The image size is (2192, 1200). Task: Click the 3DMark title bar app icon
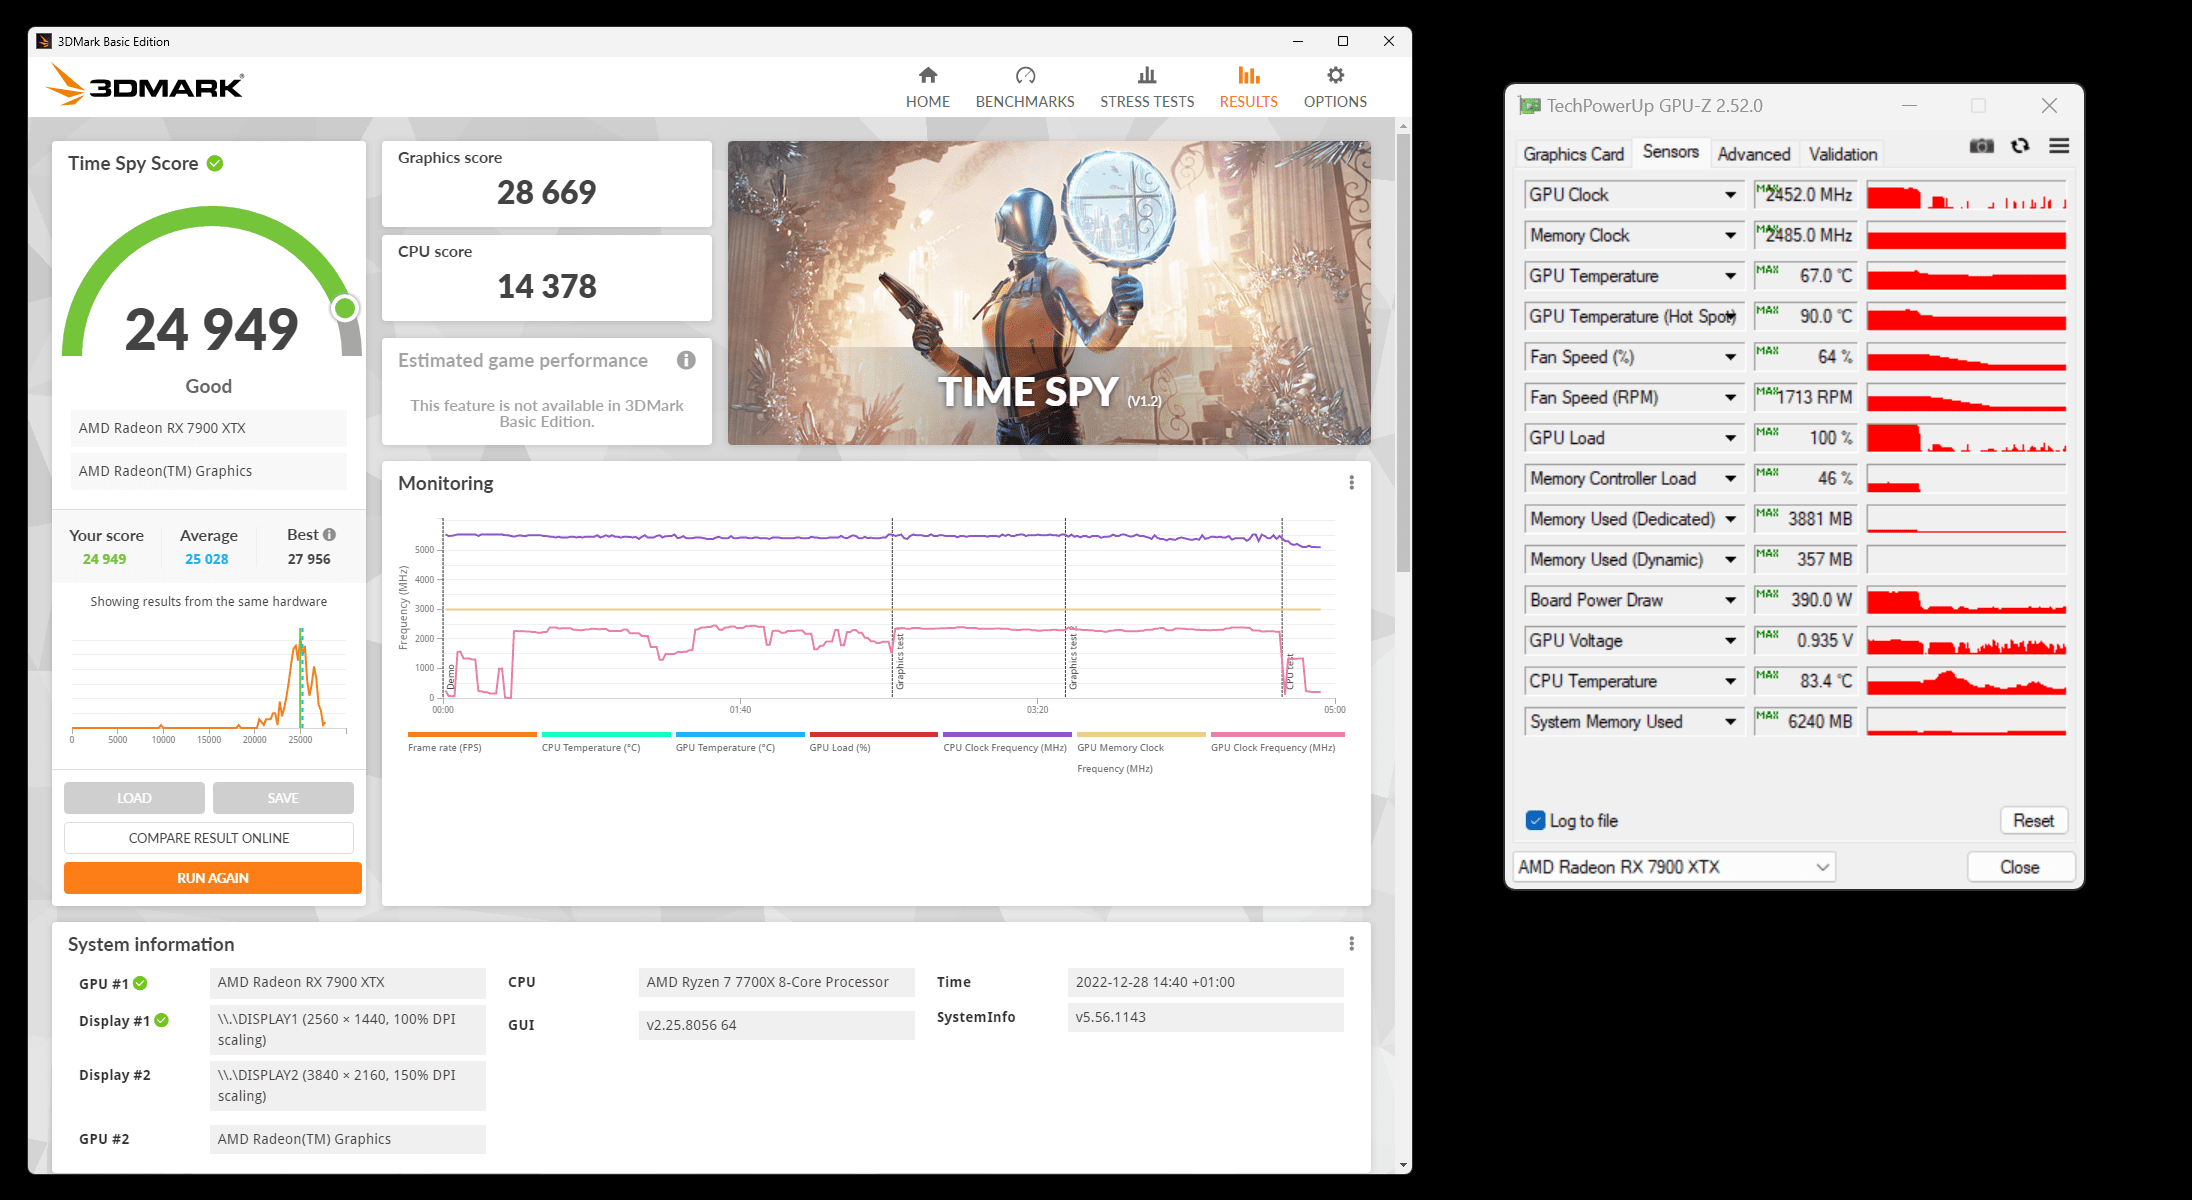click(x=43, y=41)
